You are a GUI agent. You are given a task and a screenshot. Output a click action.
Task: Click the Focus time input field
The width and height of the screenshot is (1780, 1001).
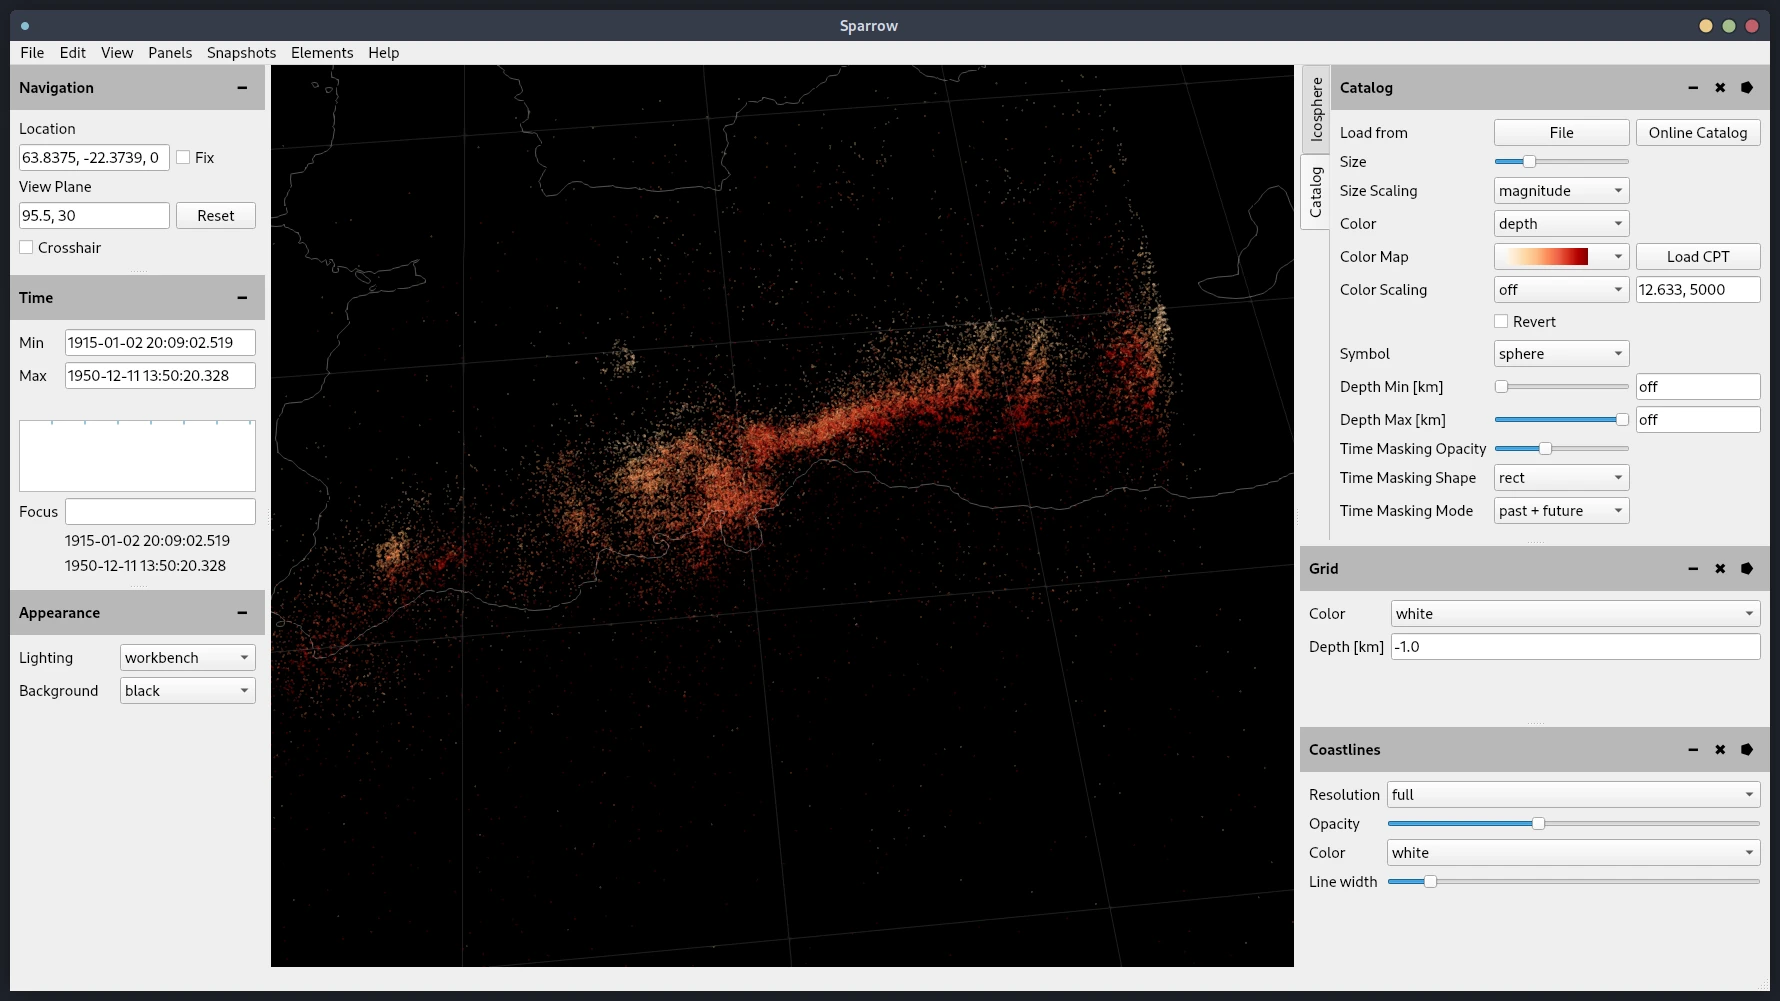click(x=160, y=512)
